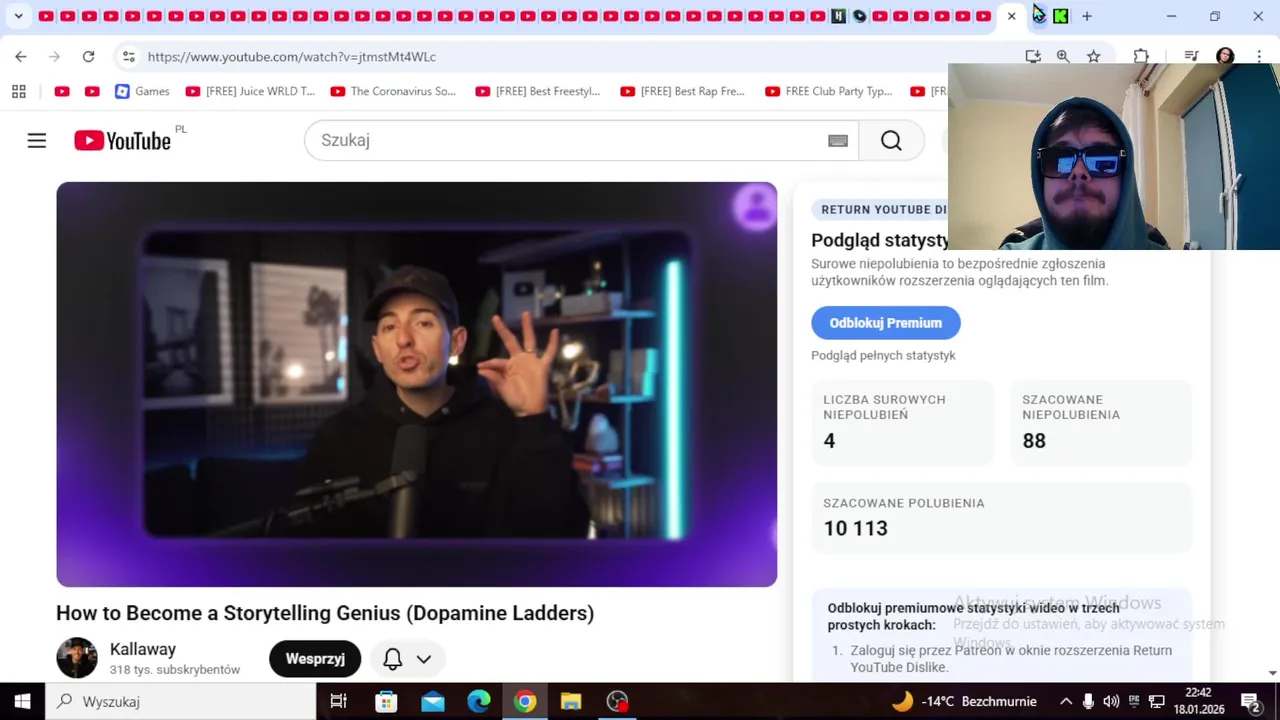Screen dimensions: 1280x720
Task: Click the Wesprzyj button
Action: pyautogui.click(x=315, y=659)
